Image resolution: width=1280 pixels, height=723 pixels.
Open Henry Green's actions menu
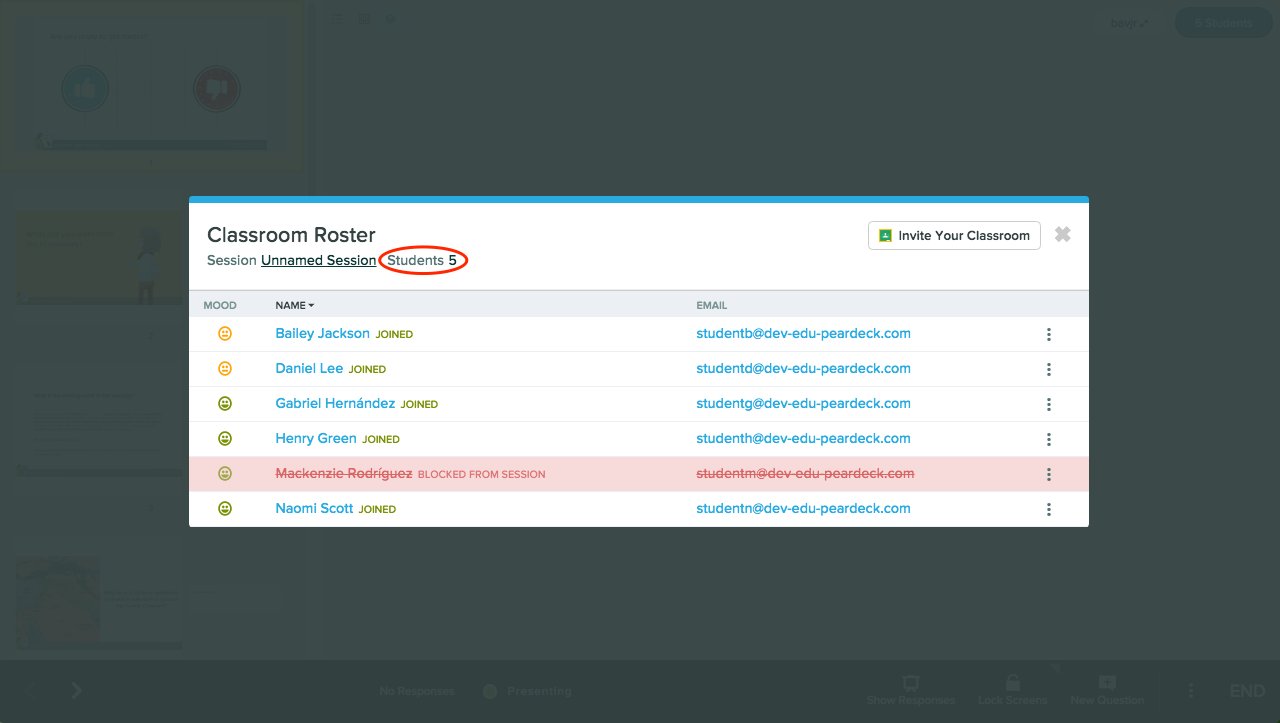(x=1048, y=439)
